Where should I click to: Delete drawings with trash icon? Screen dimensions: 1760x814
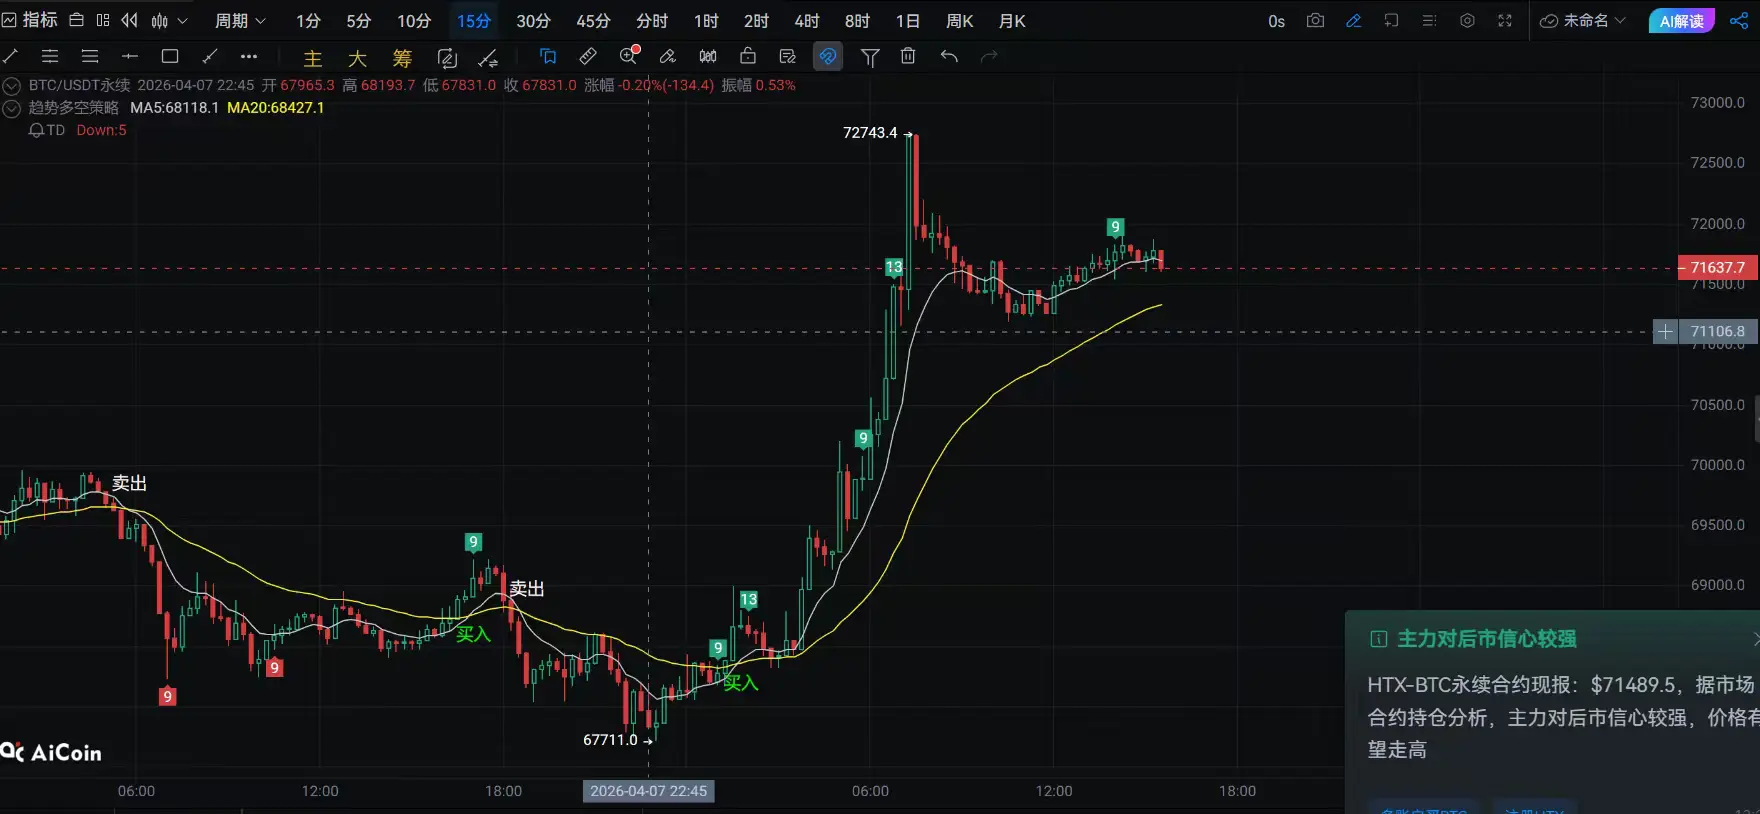tap(908, 56)
